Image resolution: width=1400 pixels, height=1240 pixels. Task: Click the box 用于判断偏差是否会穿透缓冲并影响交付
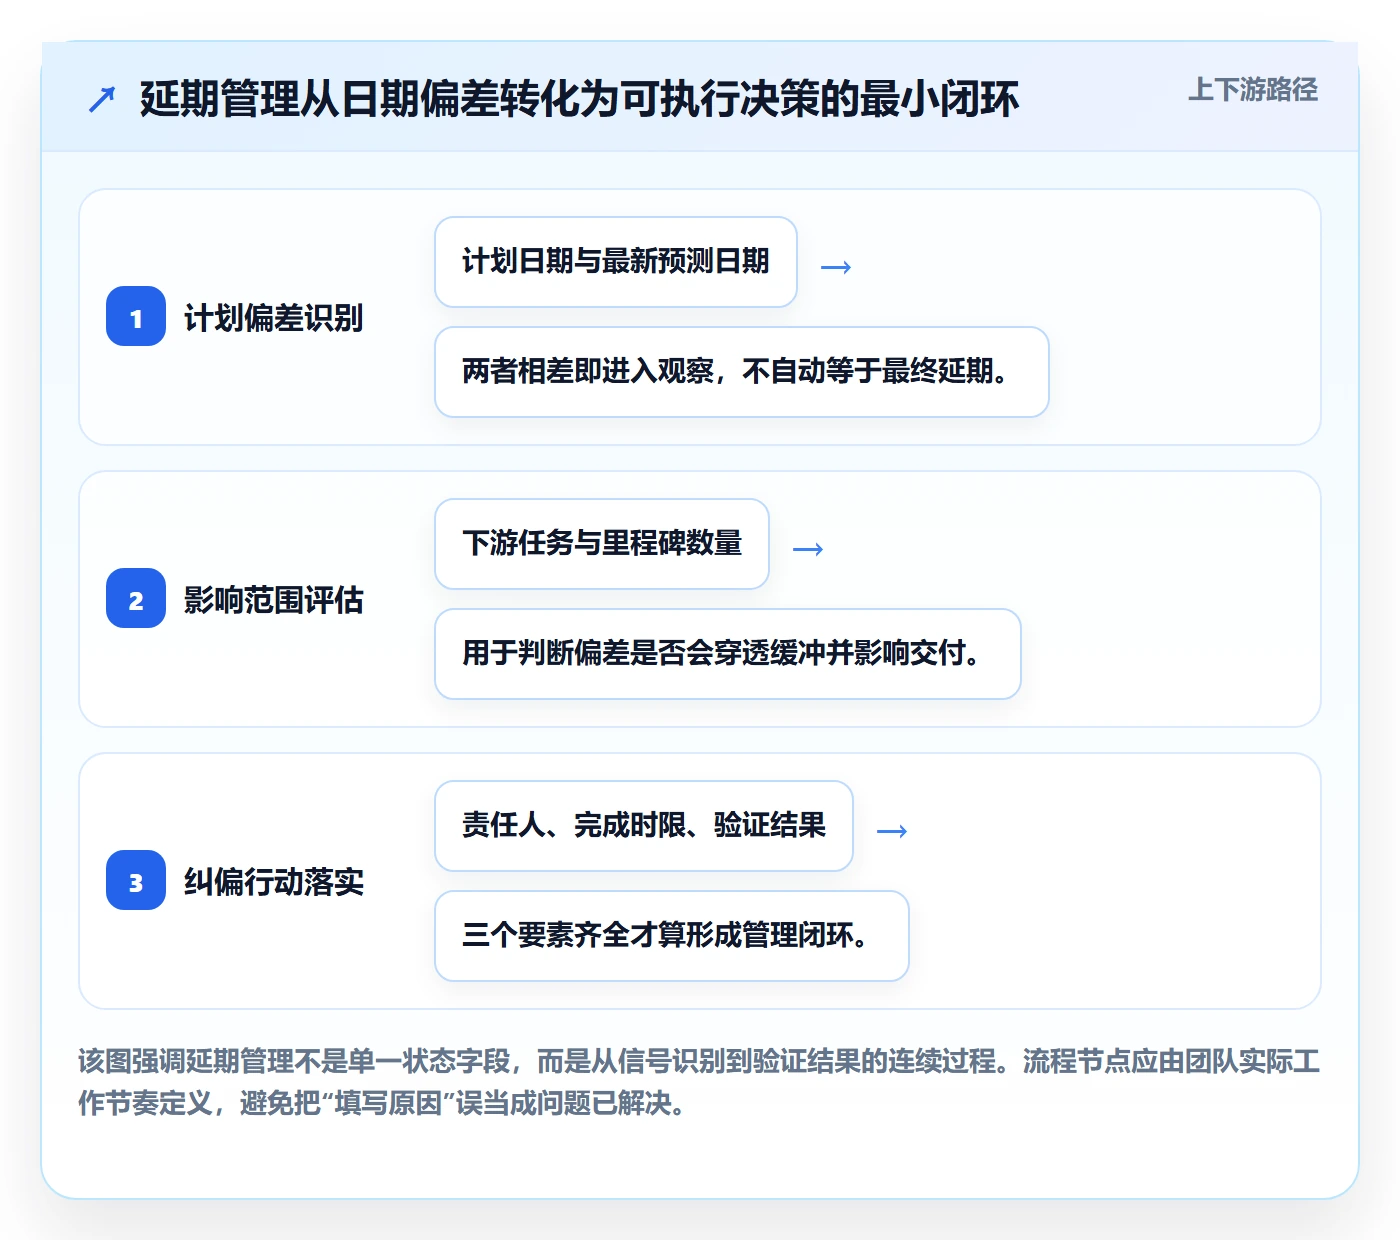728,654
